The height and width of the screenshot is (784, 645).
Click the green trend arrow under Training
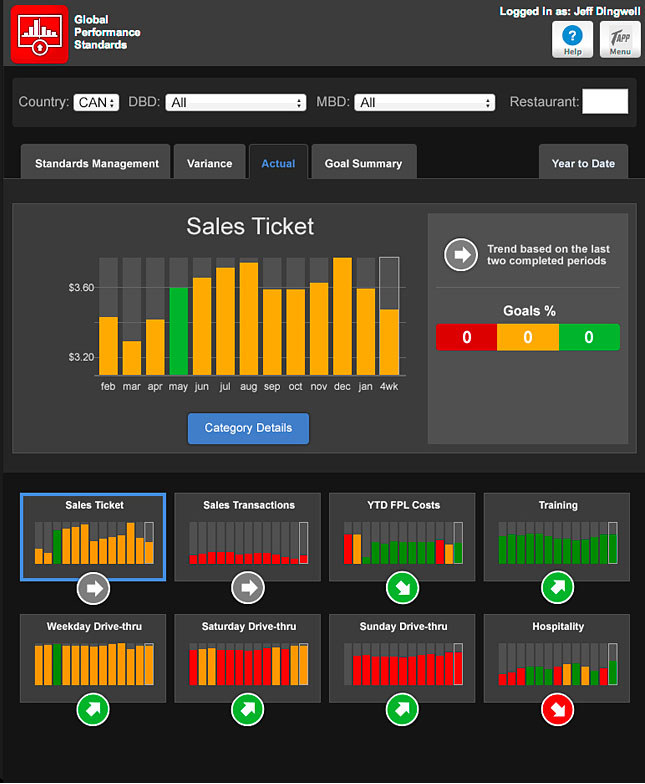coord(557,589)
